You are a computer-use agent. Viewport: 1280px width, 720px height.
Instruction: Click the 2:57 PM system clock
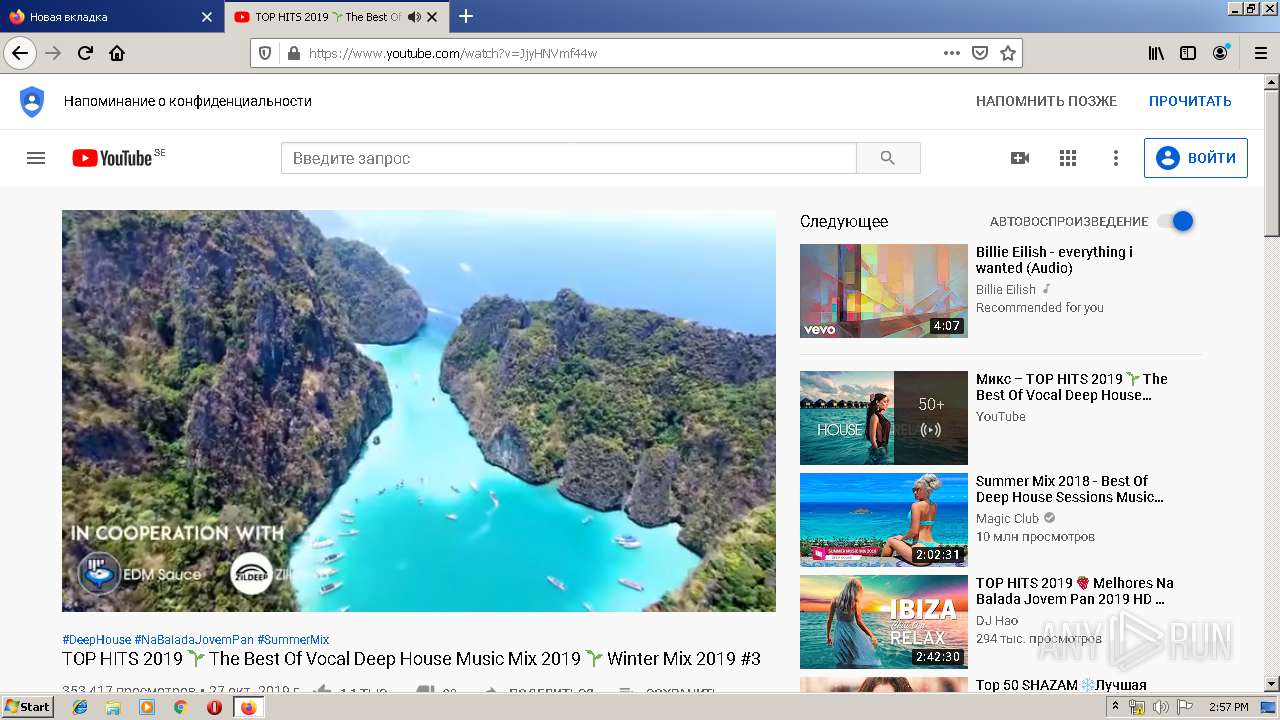[1228, 707]
